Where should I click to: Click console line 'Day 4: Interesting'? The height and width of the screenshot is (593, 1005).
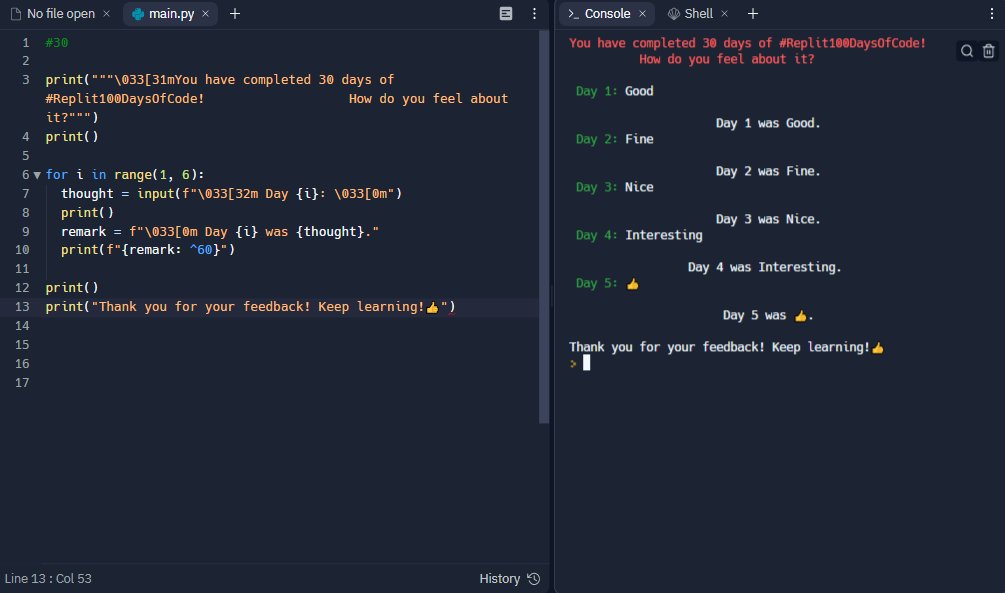(638, 235)
